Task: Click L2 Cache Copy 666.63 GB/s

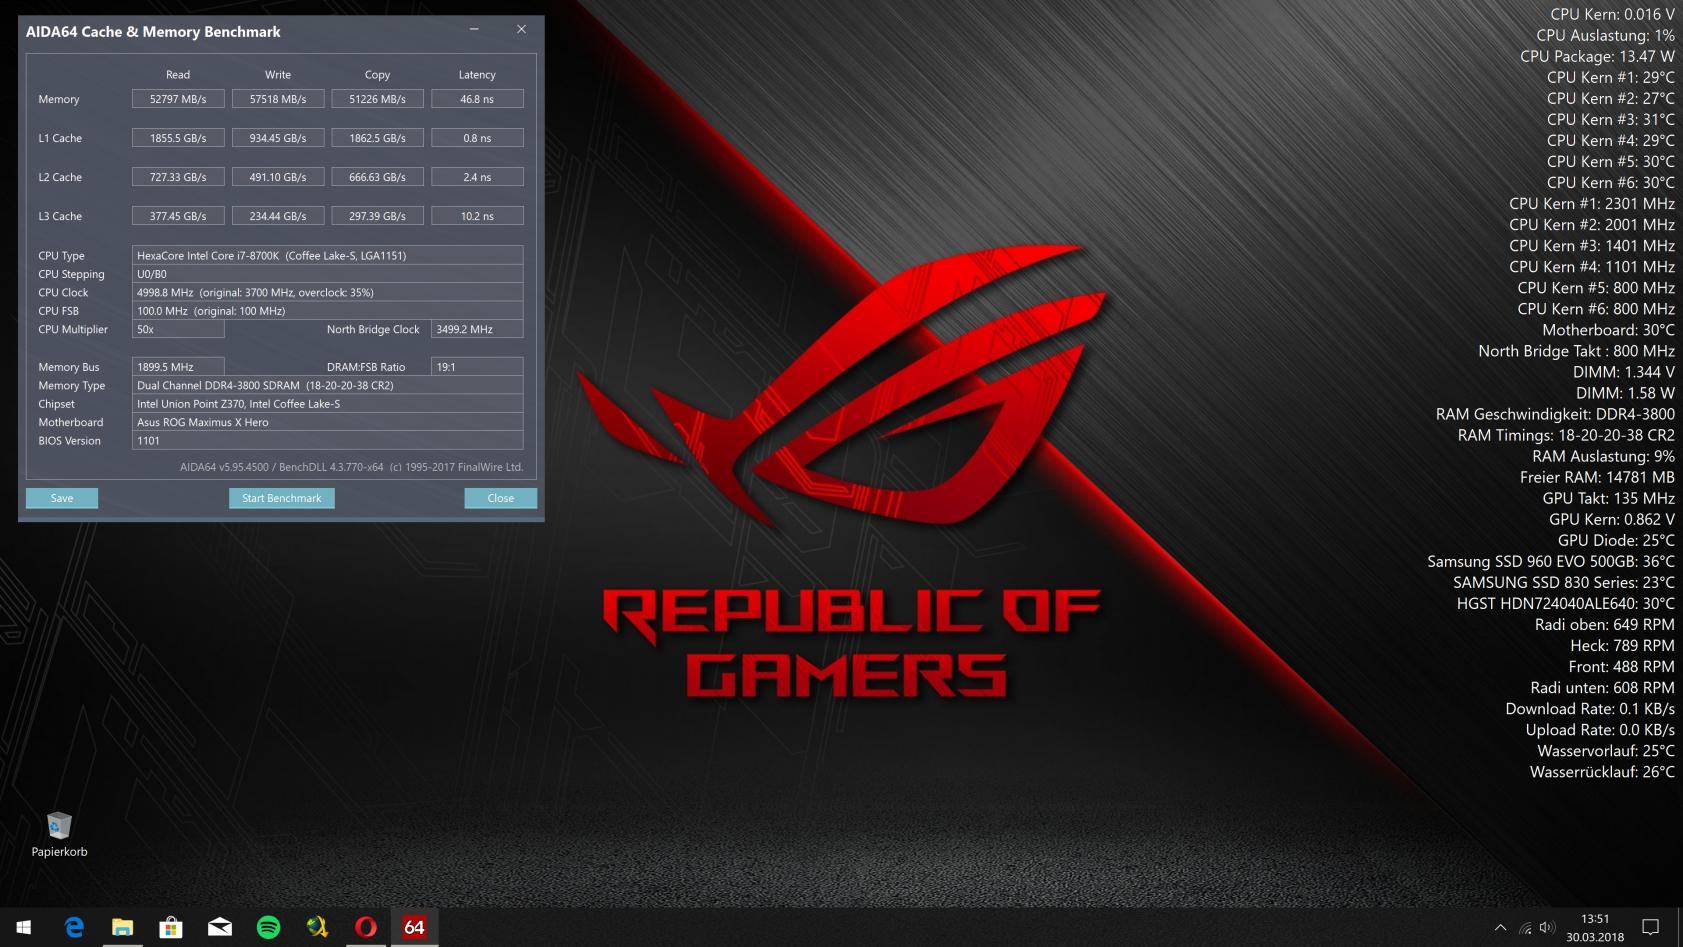Action: click(x=377, y=177)
